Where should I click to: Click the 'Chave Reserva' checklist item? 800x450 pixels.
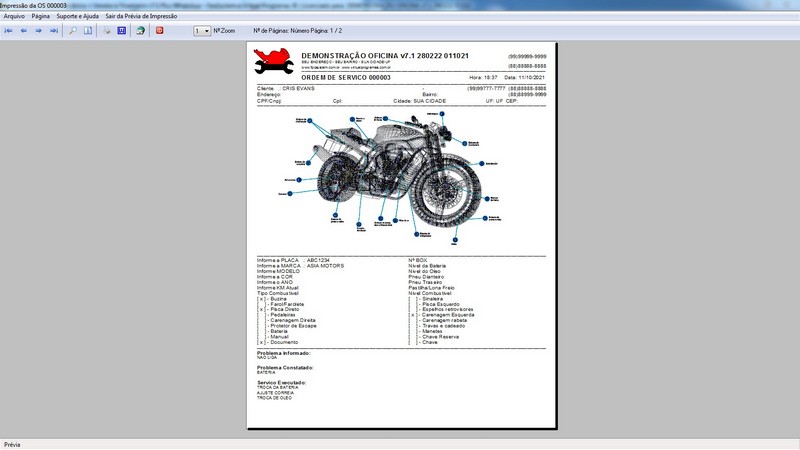point(434,337)
